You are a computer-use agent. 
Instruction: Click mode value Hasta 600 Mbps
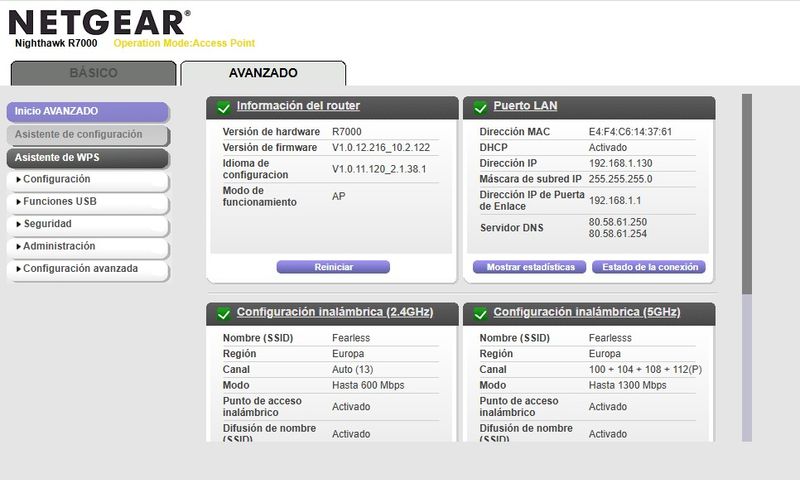pos(368,385)
